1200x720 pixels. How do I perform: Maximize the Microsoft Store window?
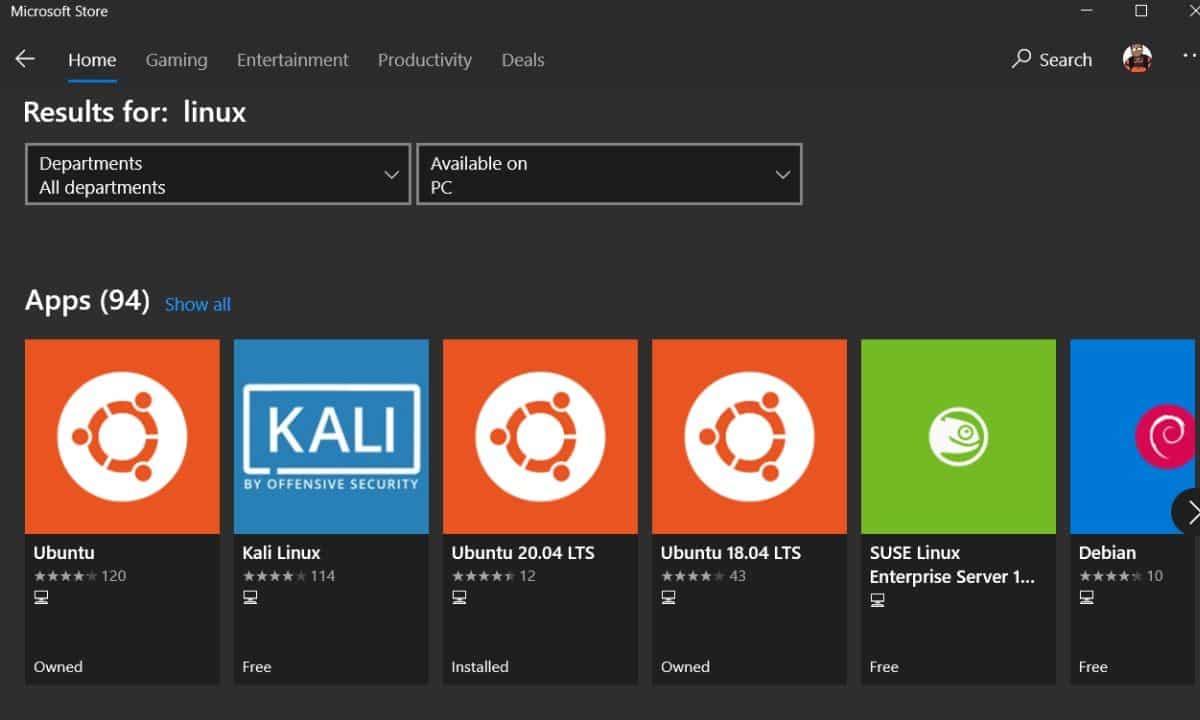tap(1141, 11)
